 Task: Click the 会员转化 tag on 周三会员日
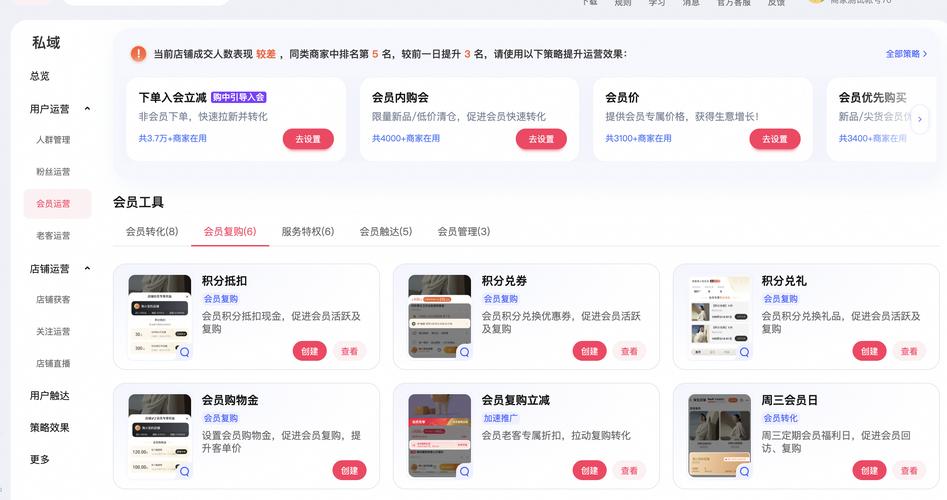(780, 418)
